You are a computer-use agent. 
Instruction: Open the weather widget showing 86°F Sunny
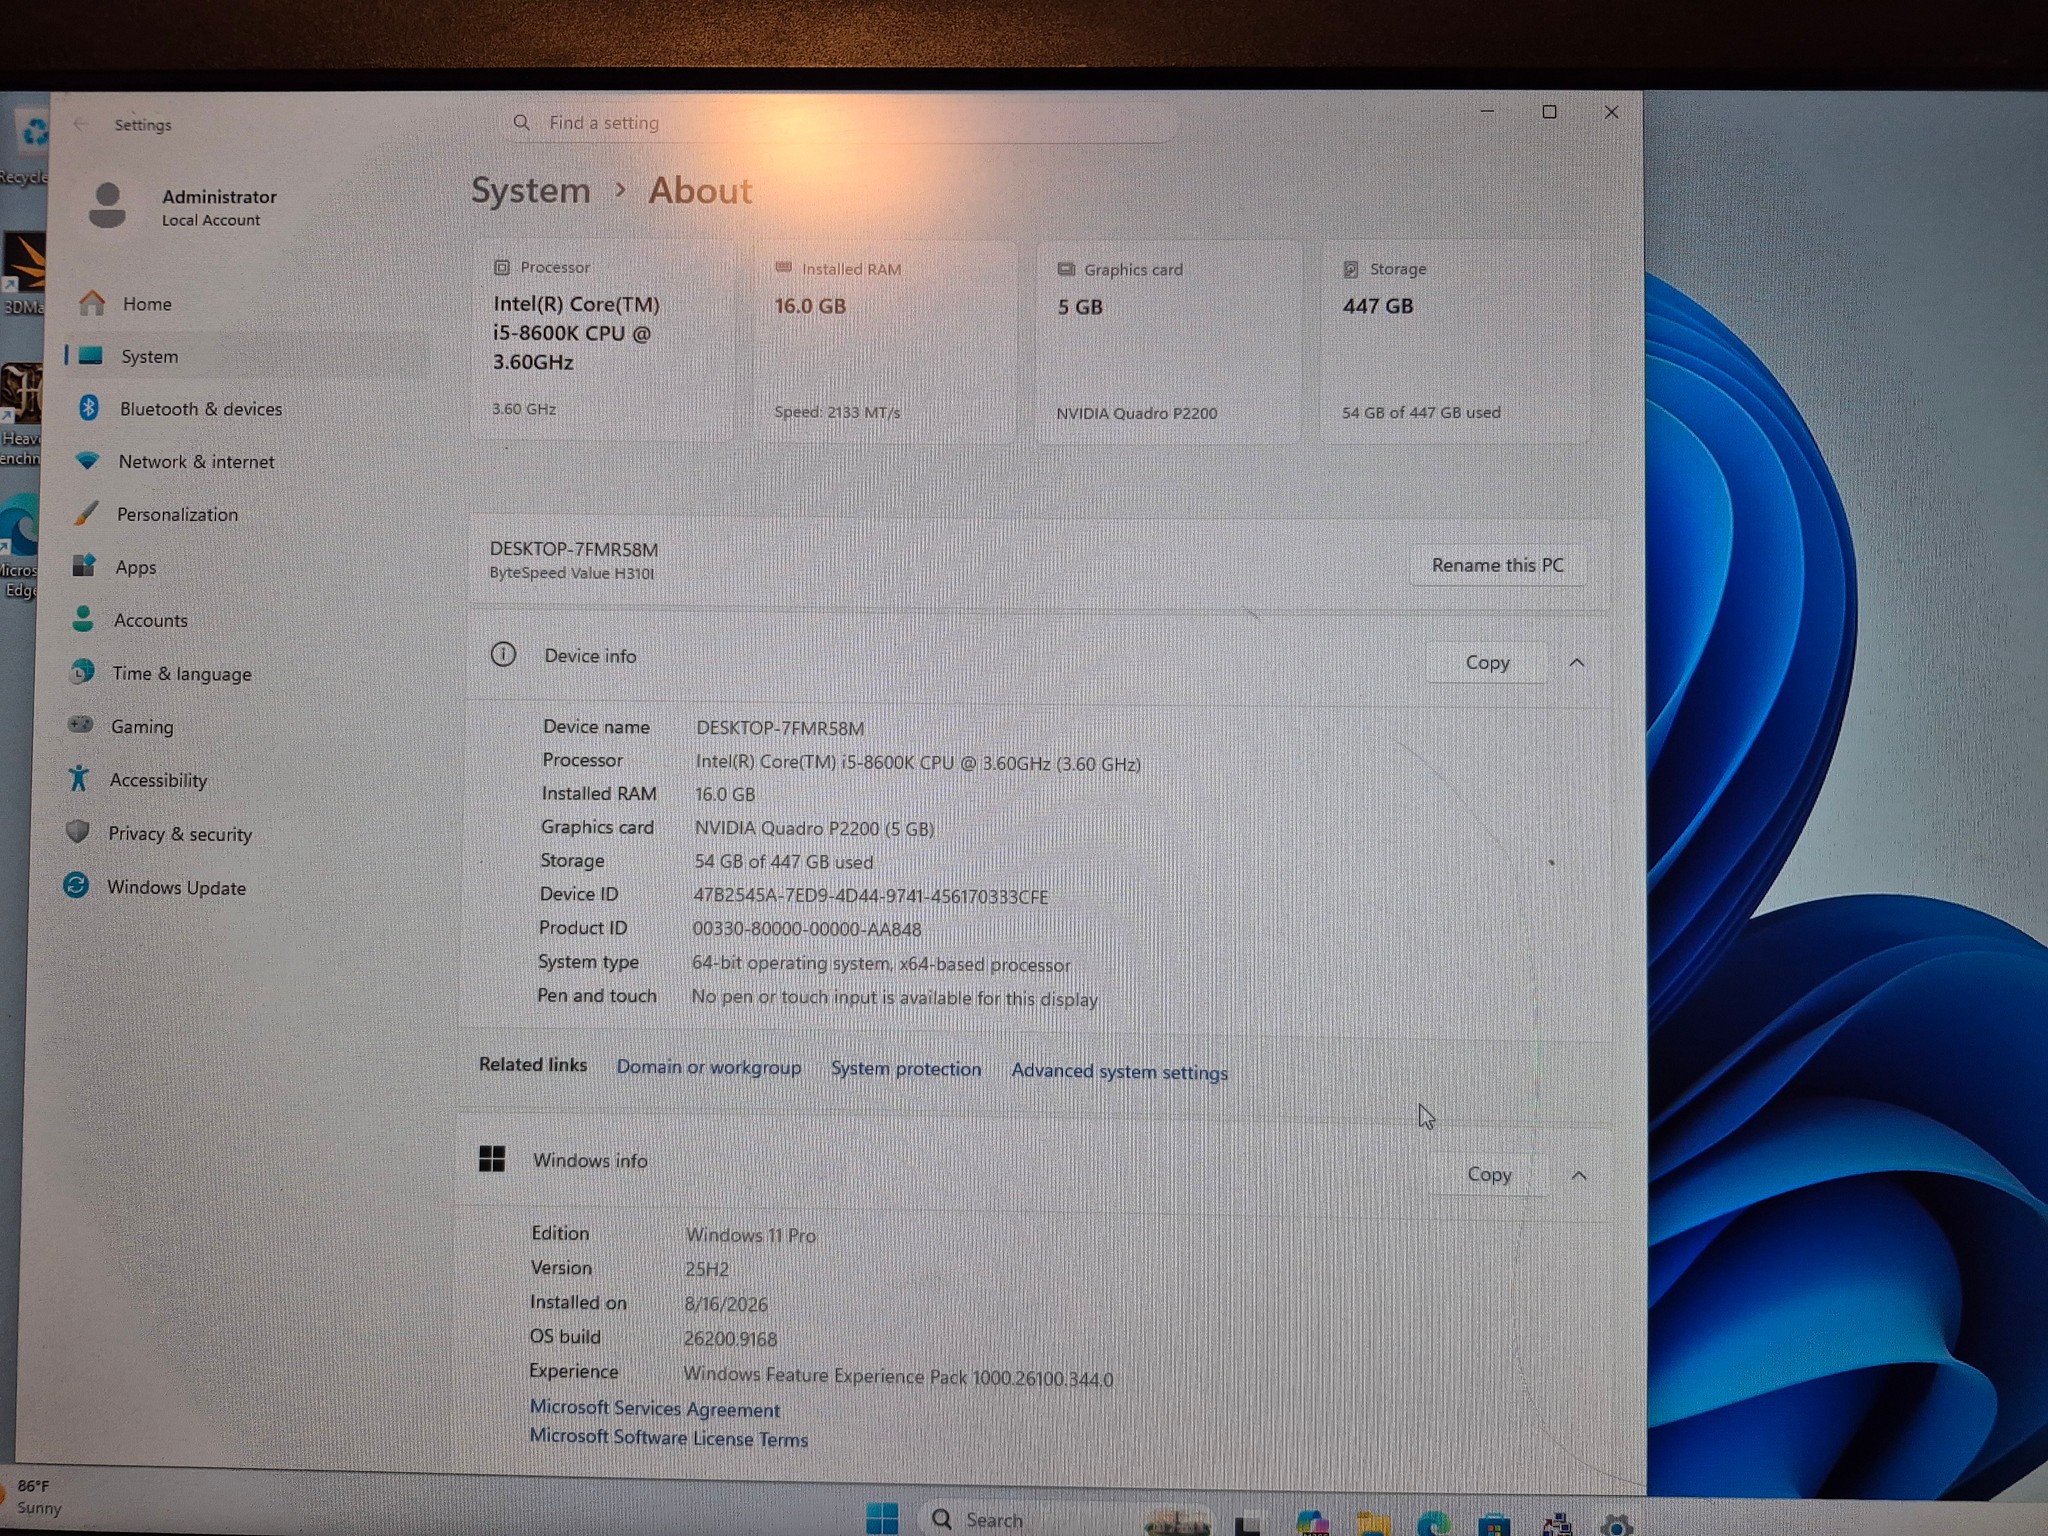pos(33,1497)
